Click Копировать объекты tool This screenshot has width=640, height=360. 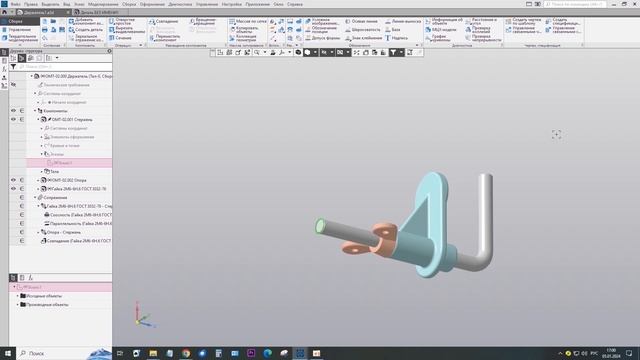(244, 30)
